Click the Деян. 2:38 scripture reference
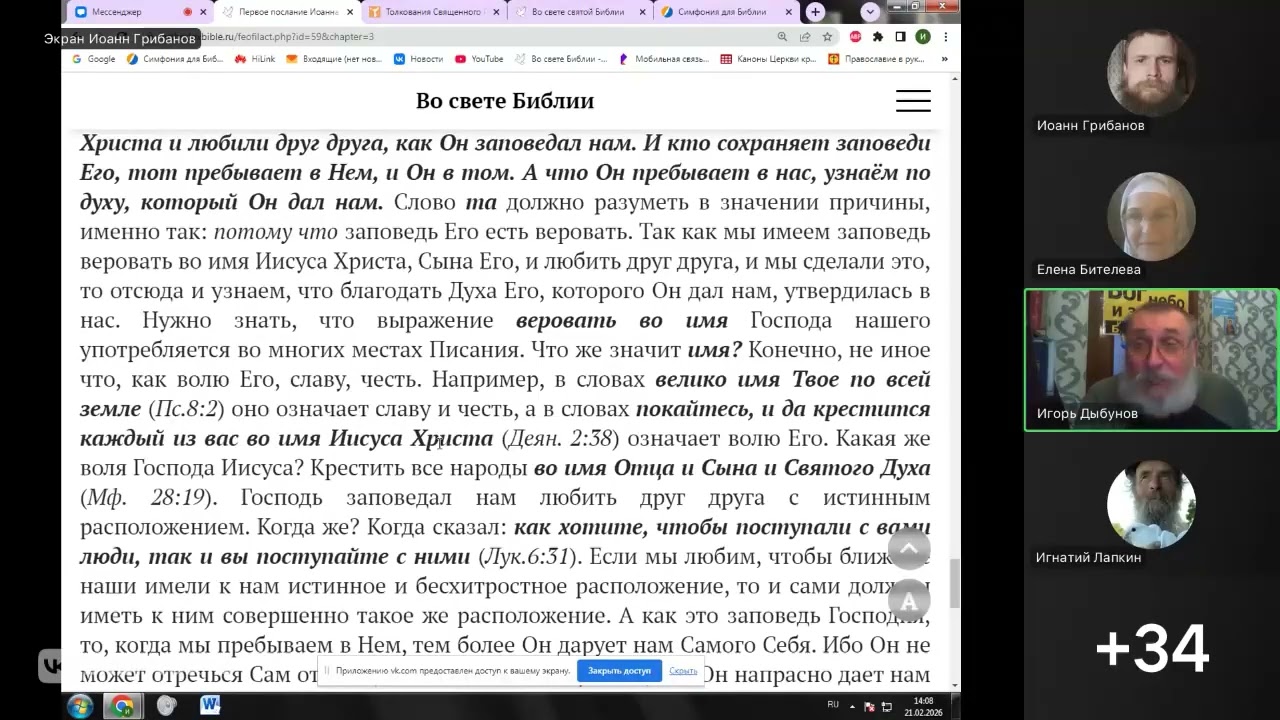Screen dimensions: 1280x720 coord(559,438)
